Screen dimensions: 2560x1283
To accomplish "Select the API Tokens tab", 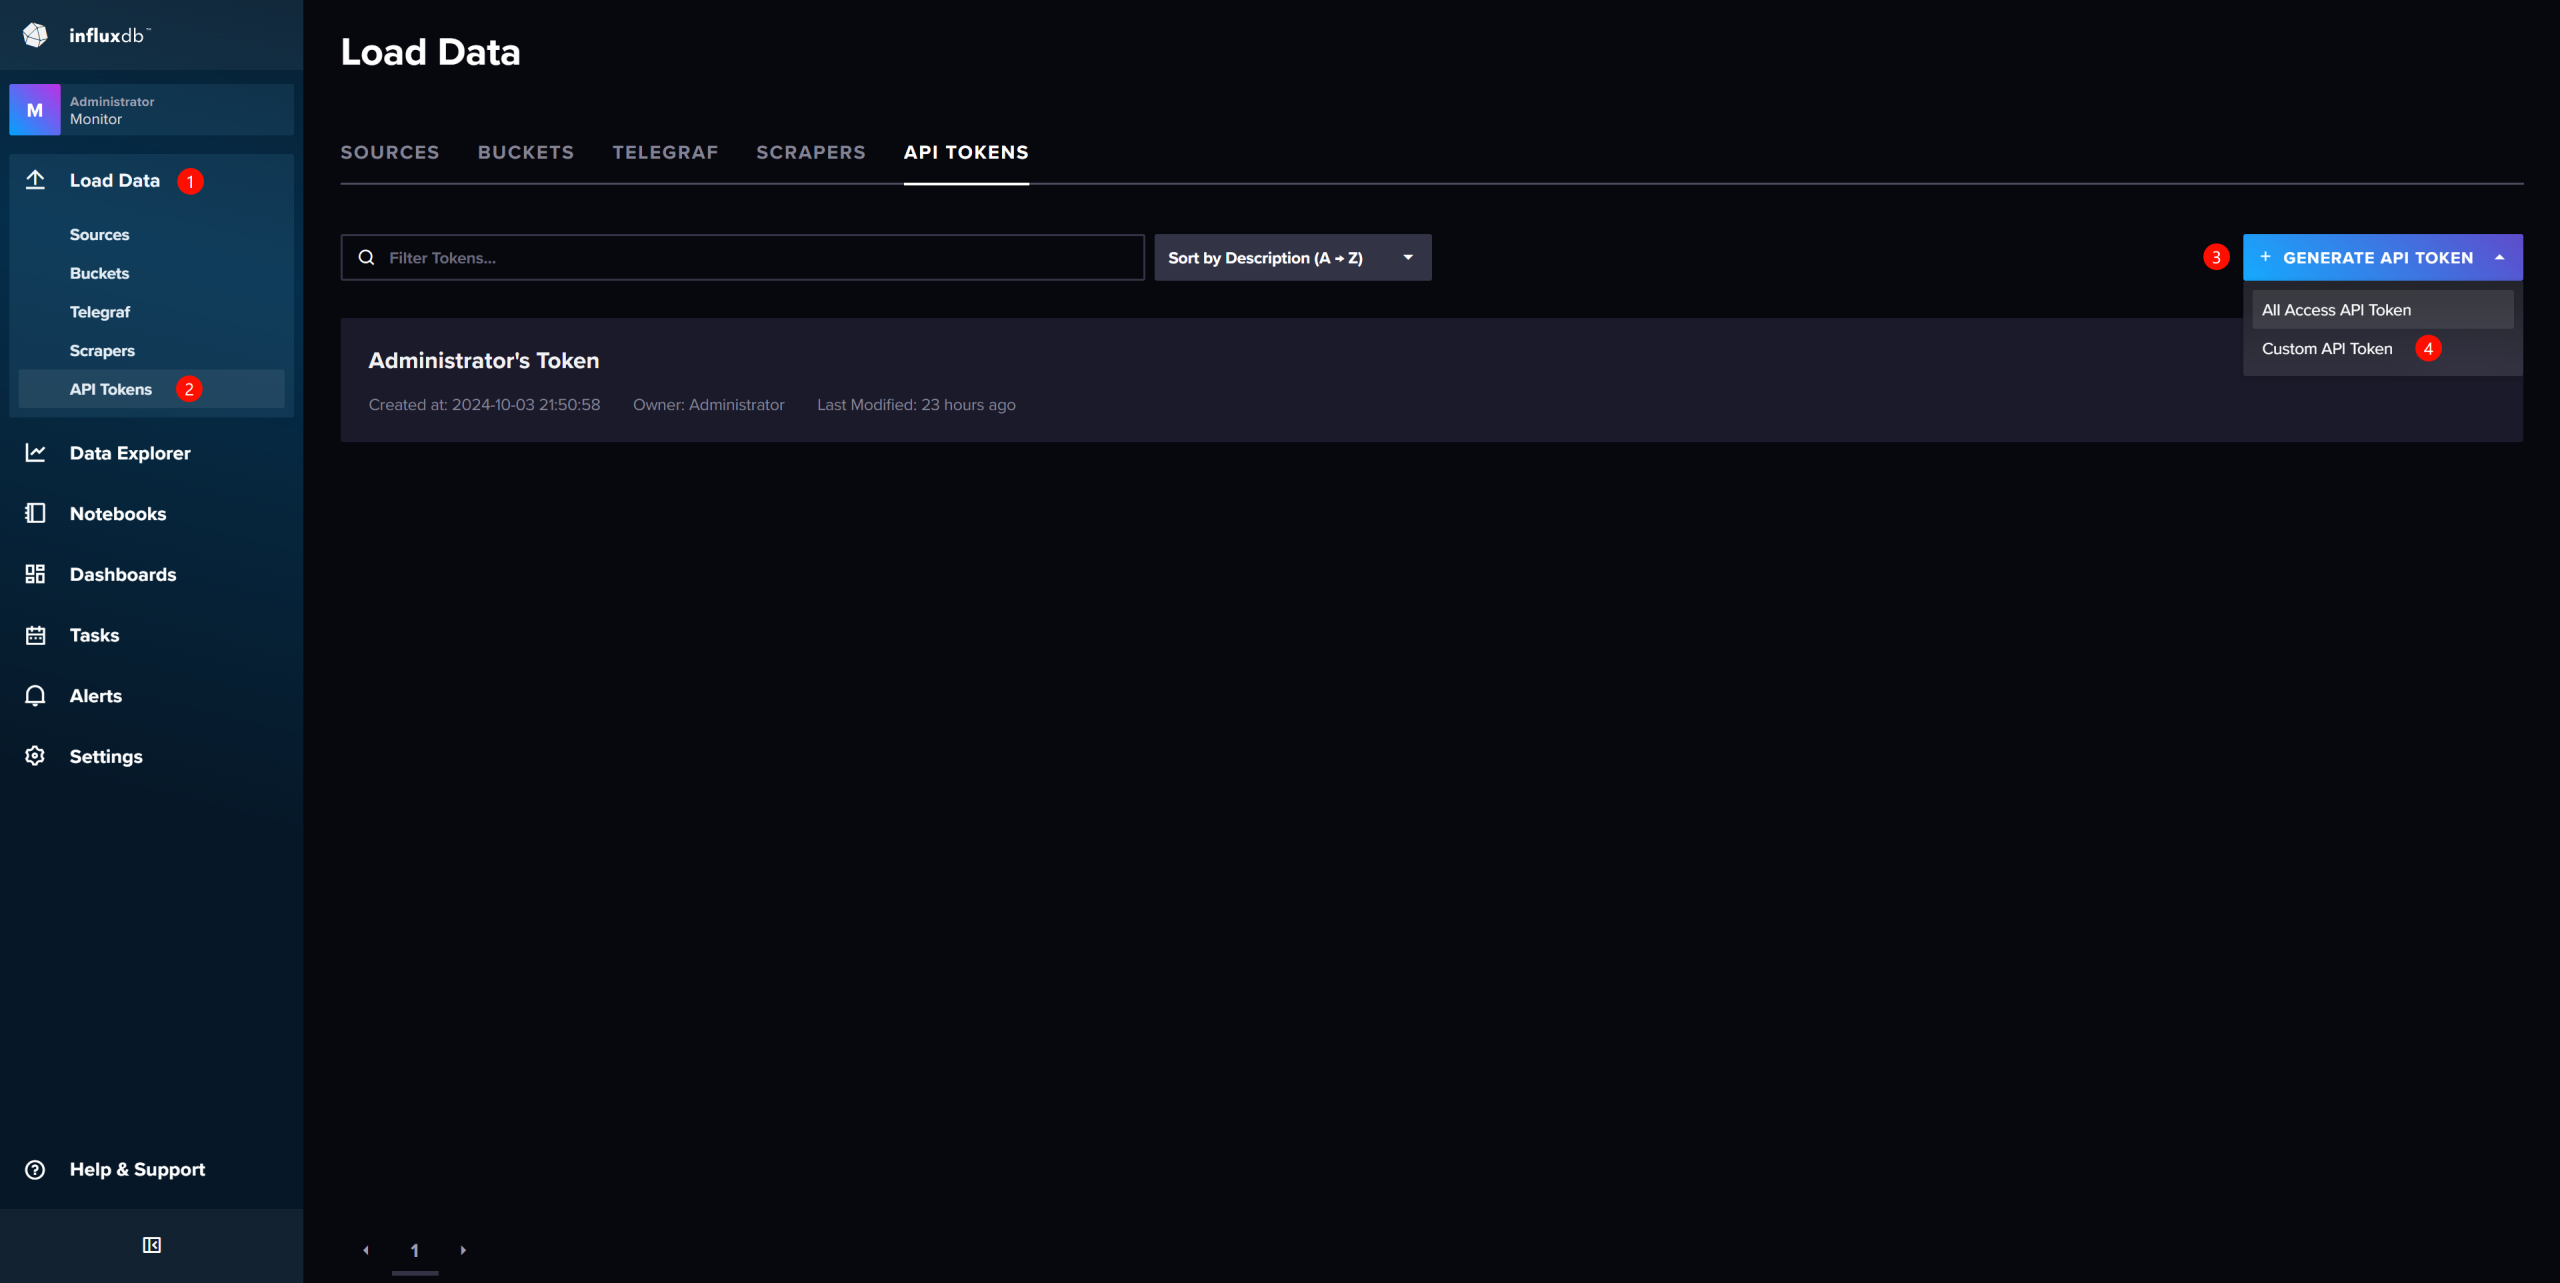I will coord(966,152).
